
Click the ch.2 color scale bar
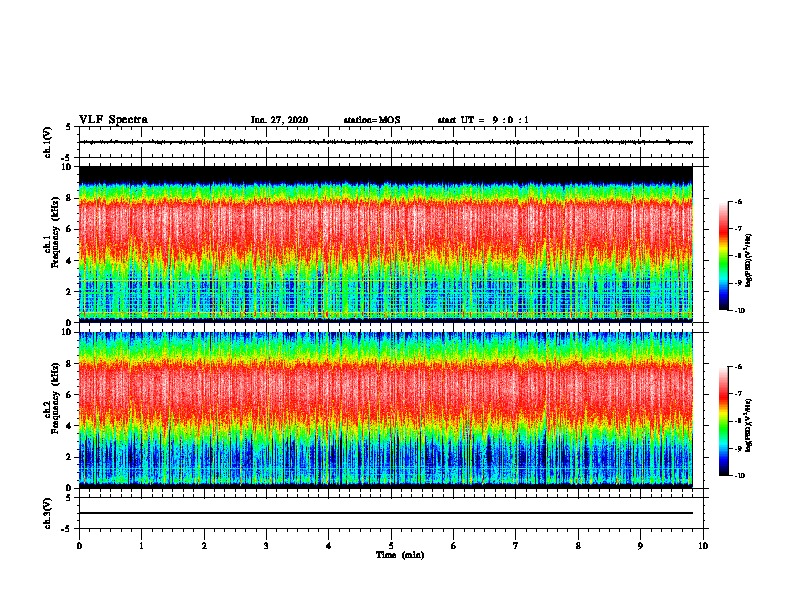coord(723,421)
